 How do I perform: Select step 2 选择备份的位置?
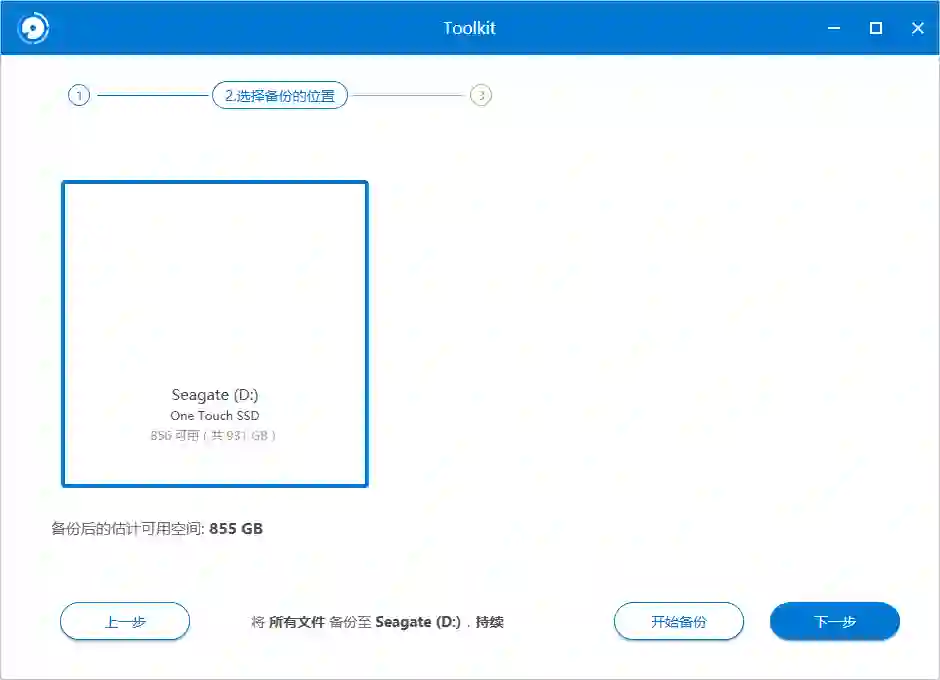(x=280, y=95)
